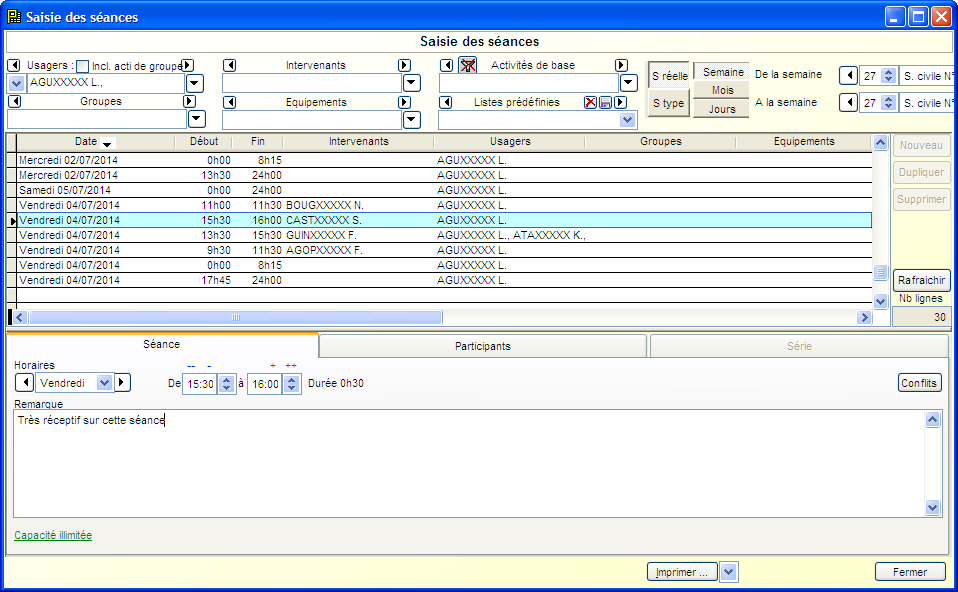Viewport: 958px width, 592px height.
Task: Click the Imprimer ... button
Action: pyautogui.click(x=682, y=572)
